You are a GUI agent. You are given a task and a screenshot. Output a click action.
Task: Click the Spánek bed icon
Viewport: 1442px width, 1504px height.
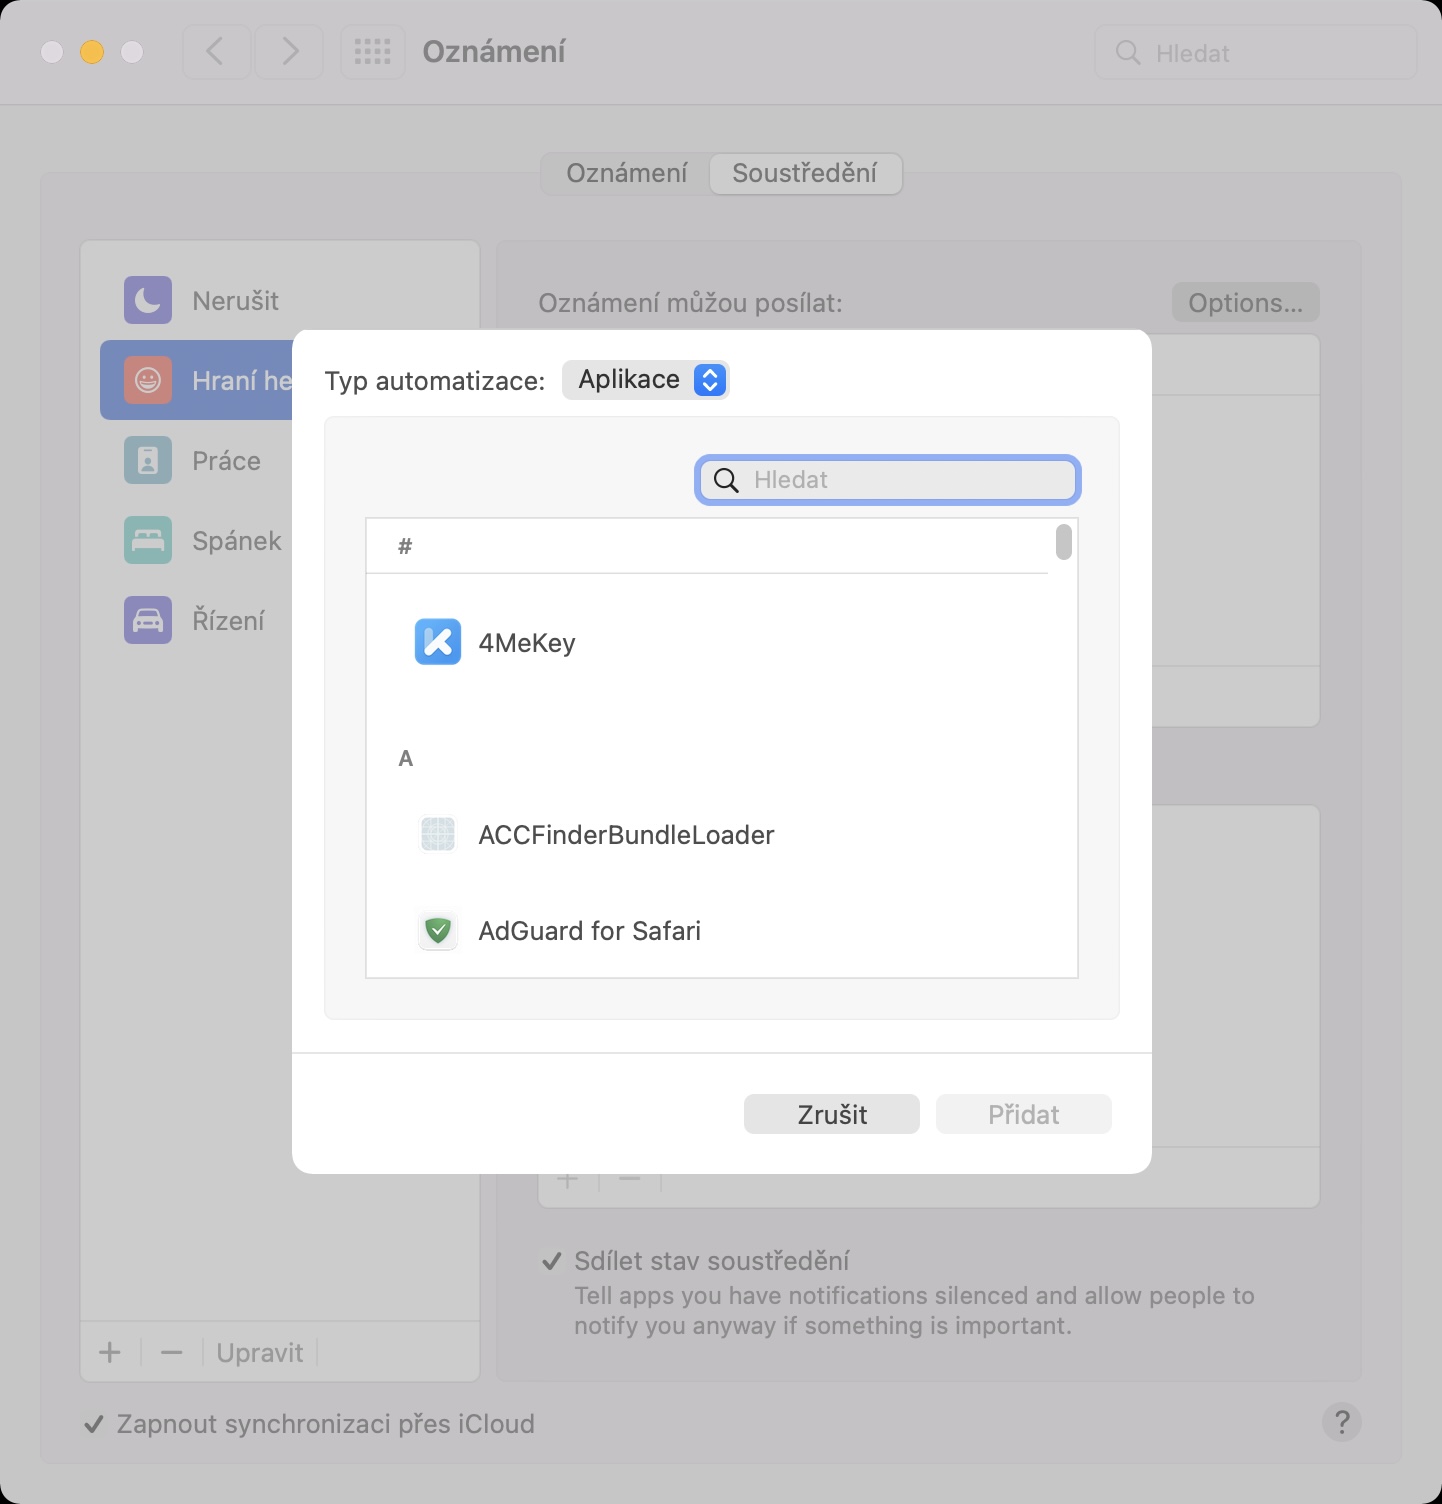click(148, 540)
